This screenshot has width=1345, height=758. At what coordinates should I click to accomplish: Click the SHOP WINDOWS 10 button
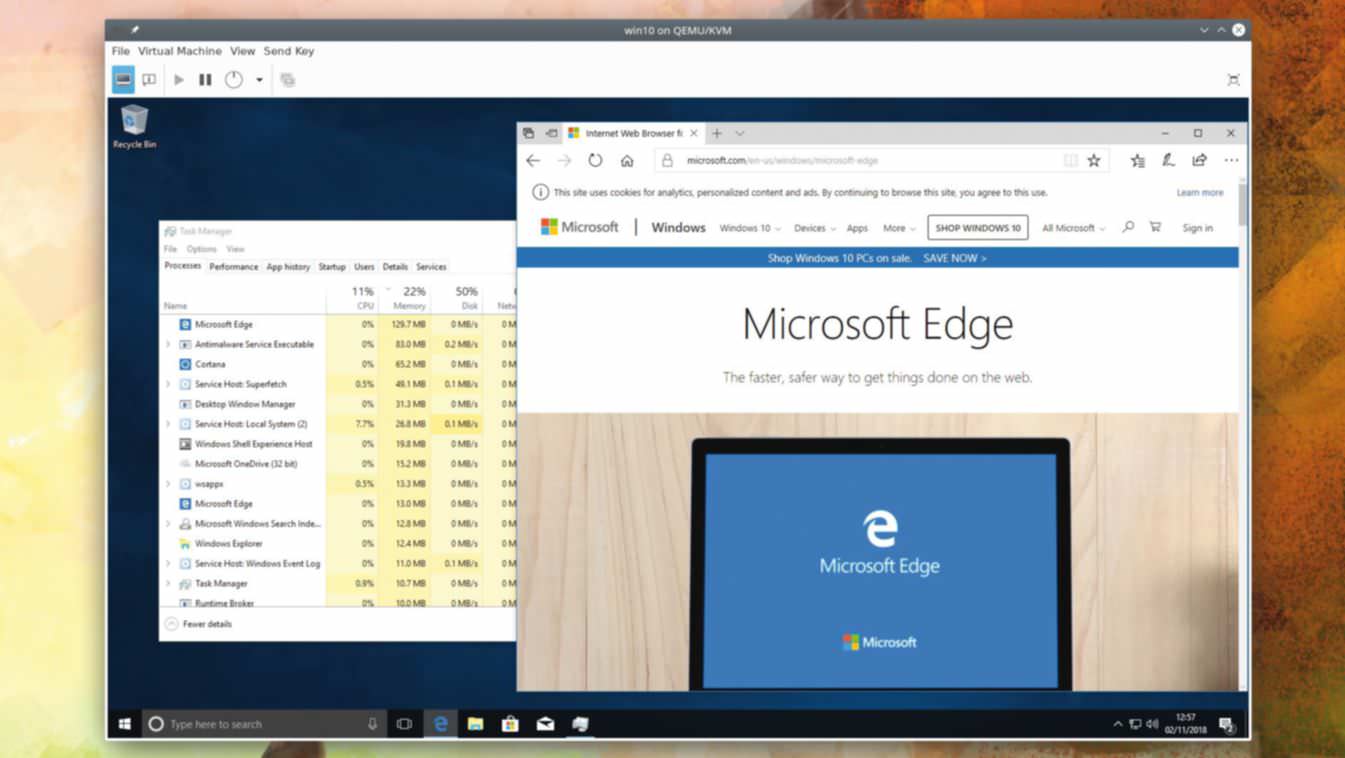[x=978, y=228]
